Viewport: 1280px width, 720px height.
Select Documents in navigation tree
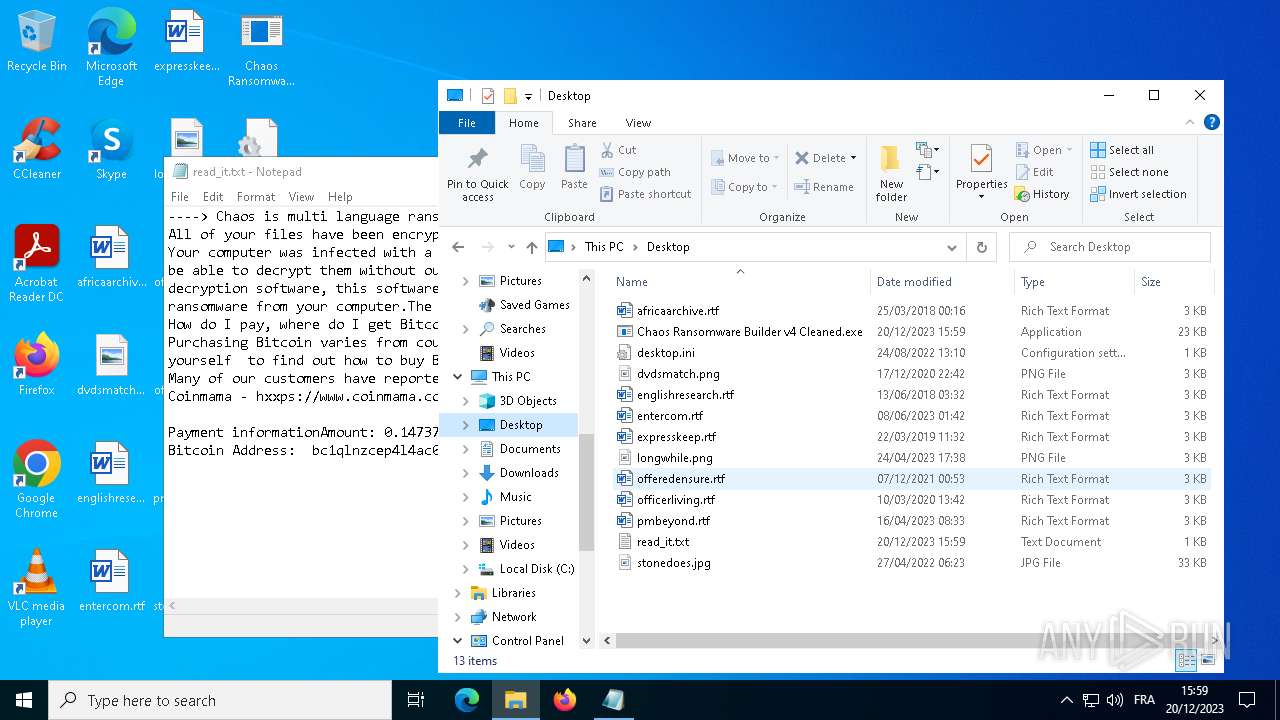(x=530, y=449)
